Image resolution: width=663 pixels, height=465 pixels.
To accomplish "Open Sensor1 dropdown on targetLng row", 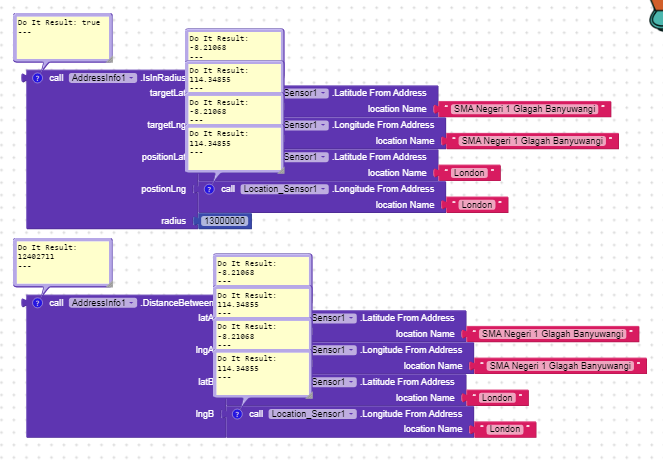I will pos(306,125).
